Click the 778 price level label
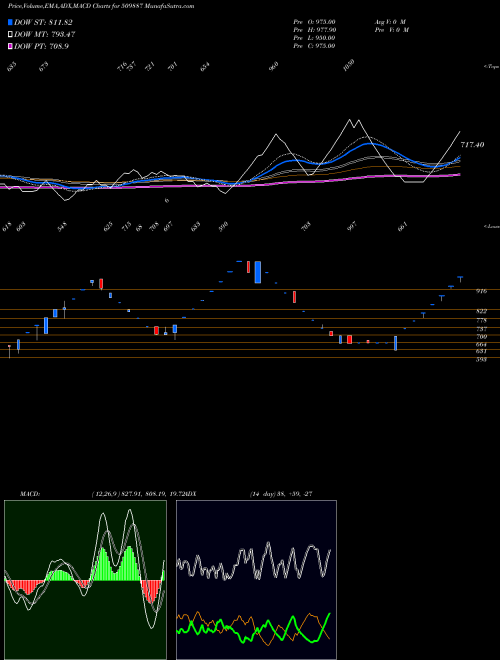500x660 pixels. coord(481,321)
